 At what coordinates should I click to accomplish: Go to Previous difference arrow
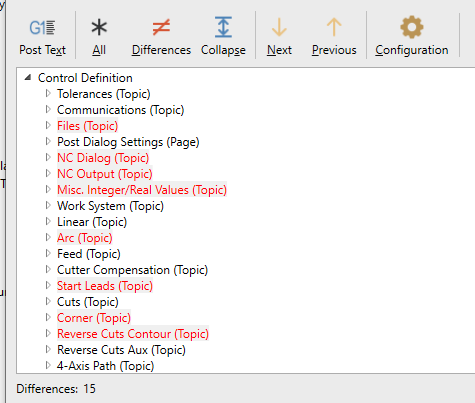click(334, 36)
